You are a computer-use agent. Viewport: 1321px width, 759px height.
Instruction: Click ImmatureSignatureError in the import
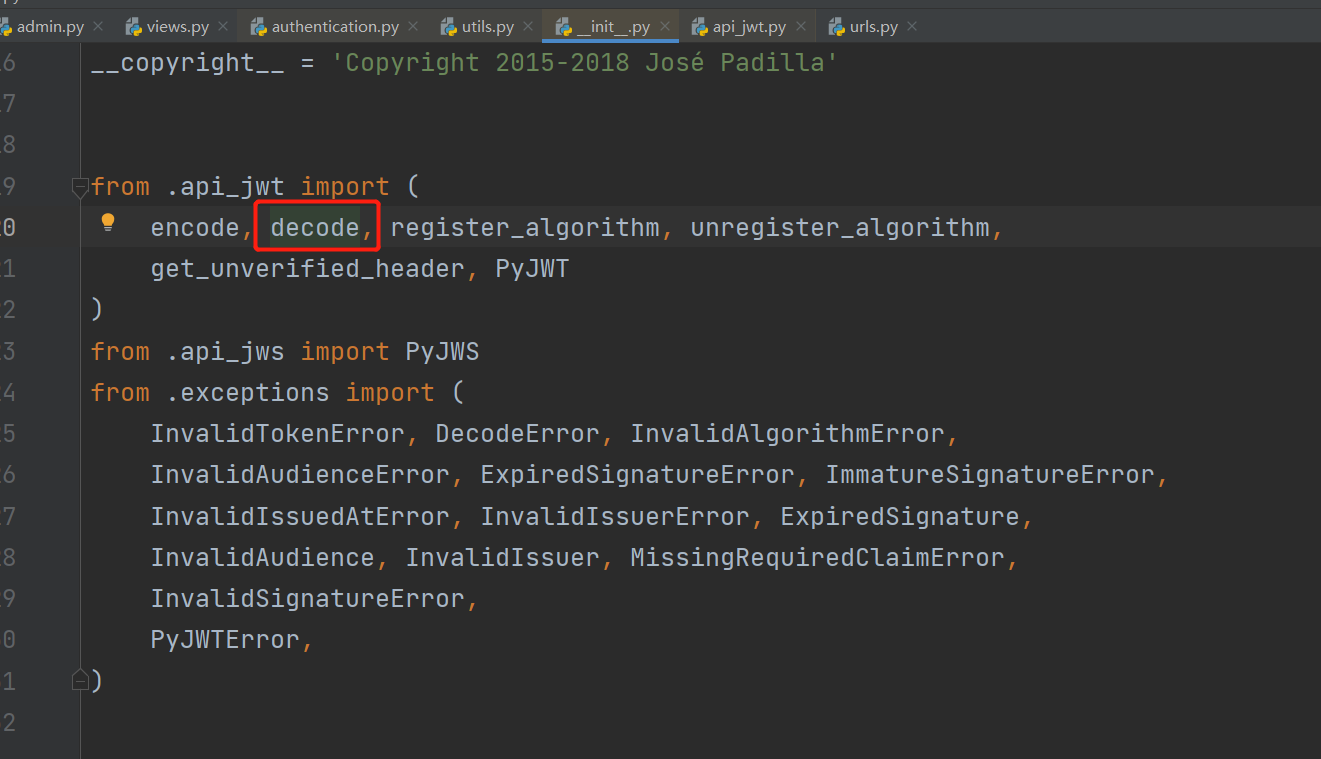990,475
